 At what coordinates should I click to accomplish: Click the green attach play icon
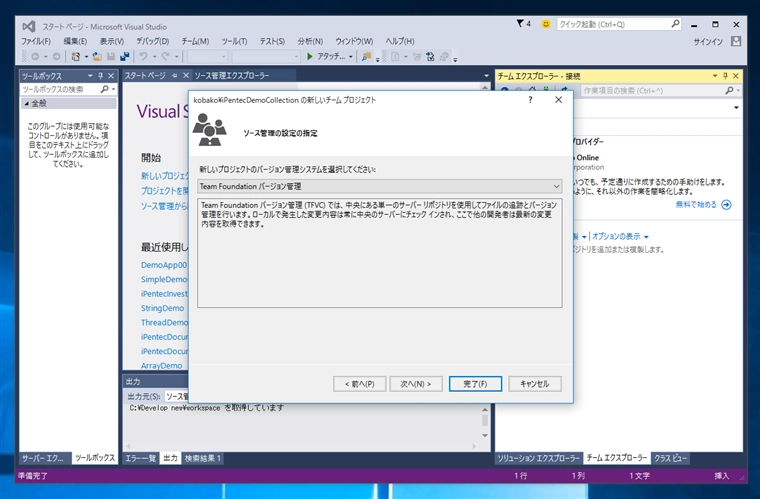[310, 57]
